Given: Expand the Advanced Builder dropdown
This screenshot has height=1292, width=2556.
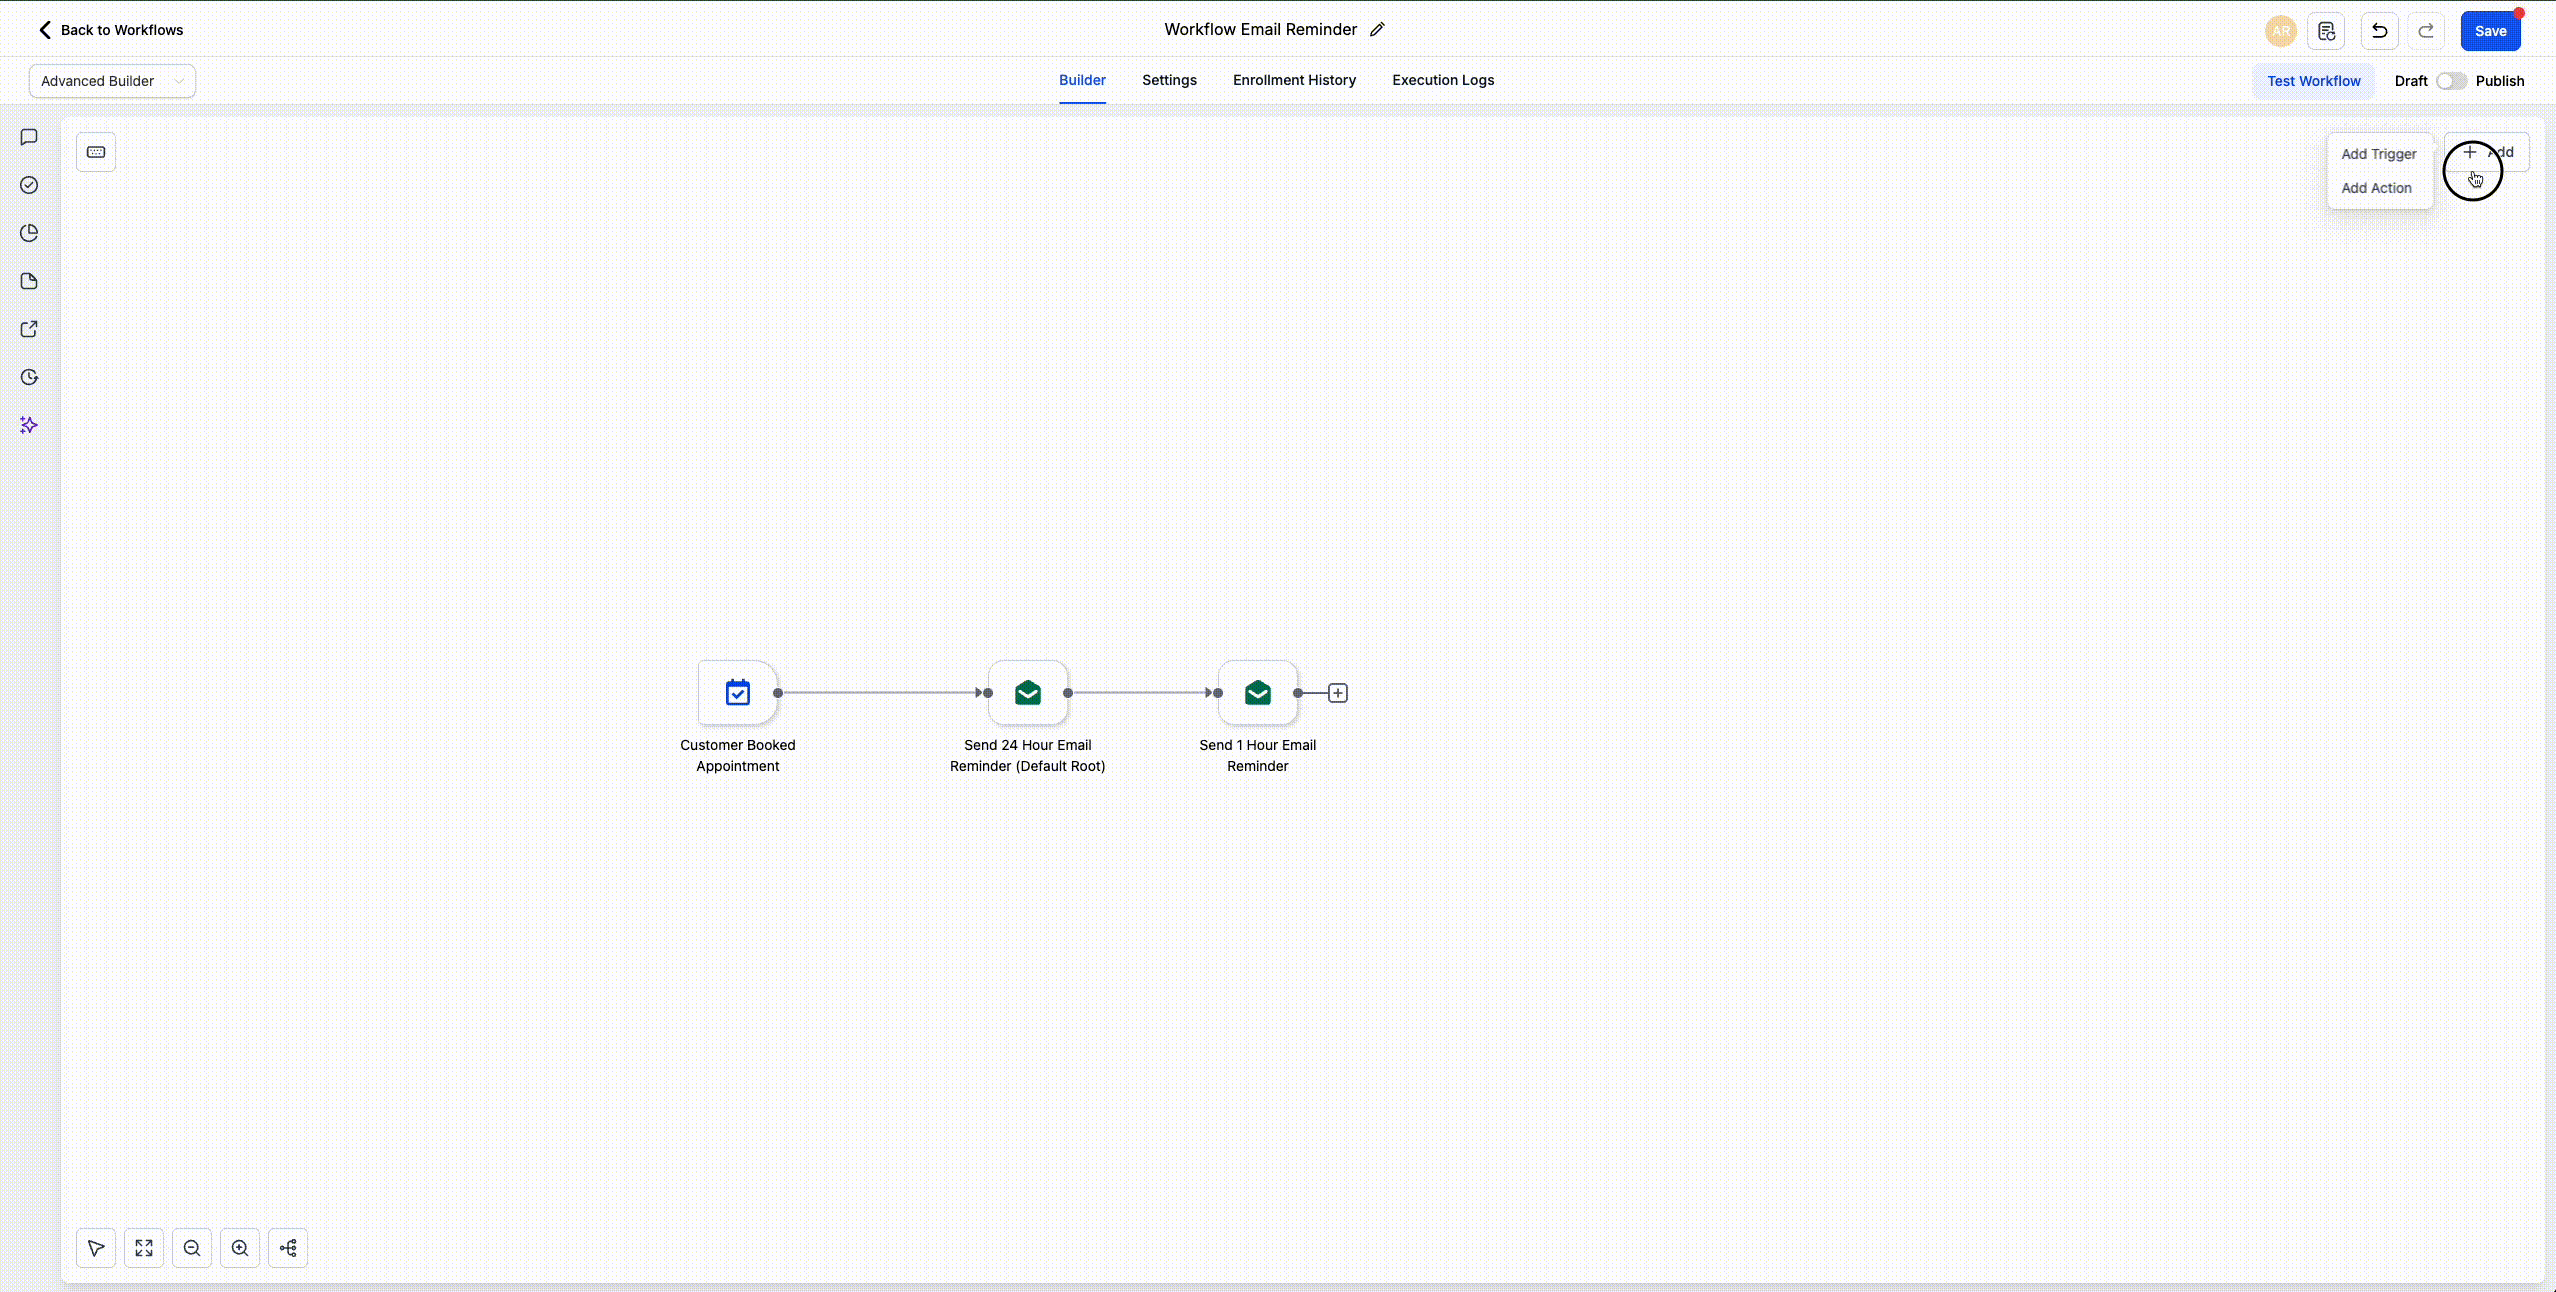Looking at the screenshot, I should point(111,81).
